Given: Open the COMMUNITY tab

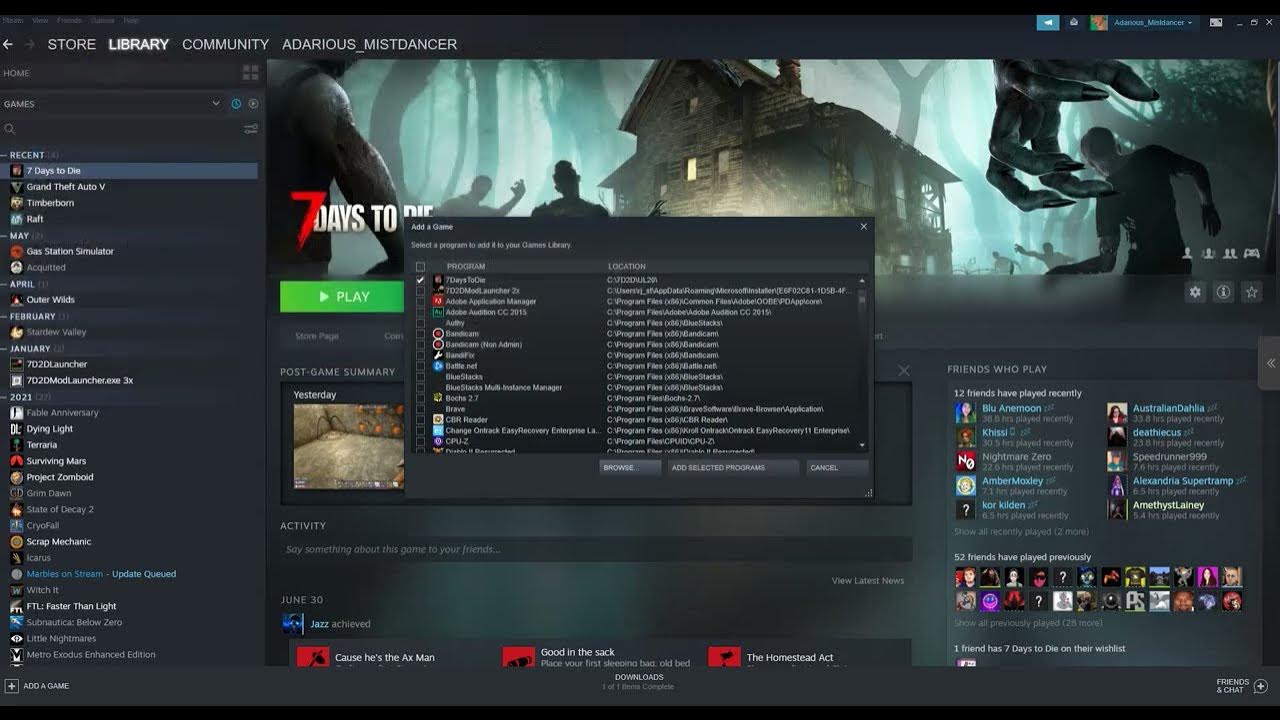Looking at the screenshot, I should pyautogui.click(x=225, y=44).
